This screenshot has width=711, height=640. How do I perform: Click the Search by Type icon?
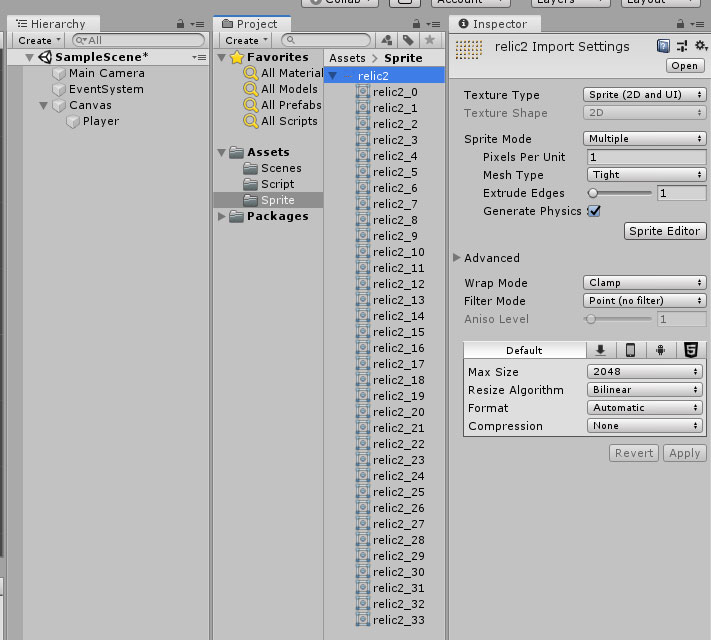pyautogui.click(x=386, y=40)
